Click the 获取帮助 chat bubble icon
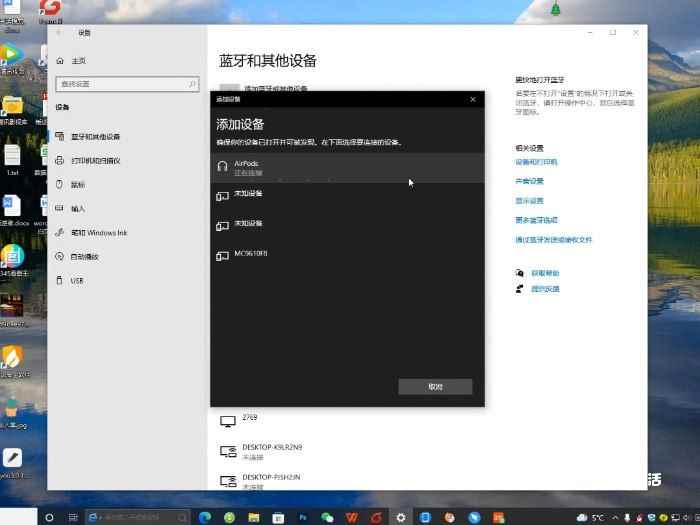 (520, 273)
